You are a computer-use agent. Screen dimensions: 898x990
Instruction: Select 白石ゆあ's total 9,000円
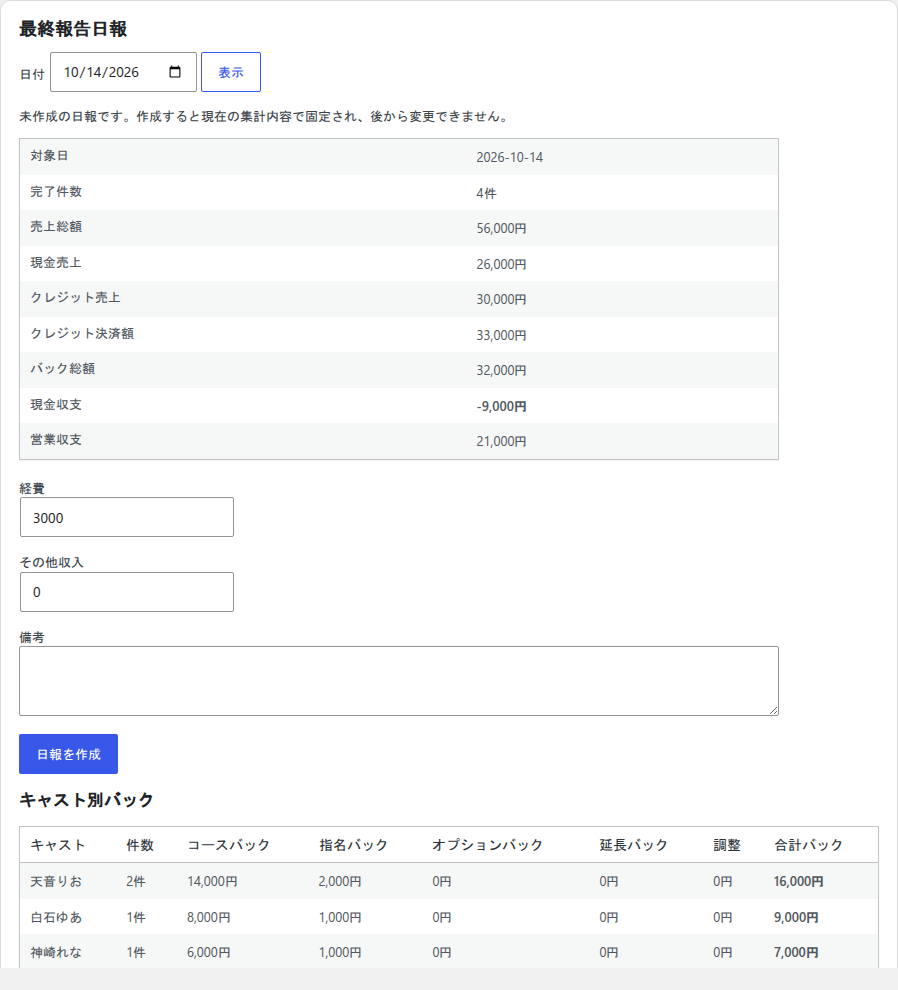[x=796, y=917]
